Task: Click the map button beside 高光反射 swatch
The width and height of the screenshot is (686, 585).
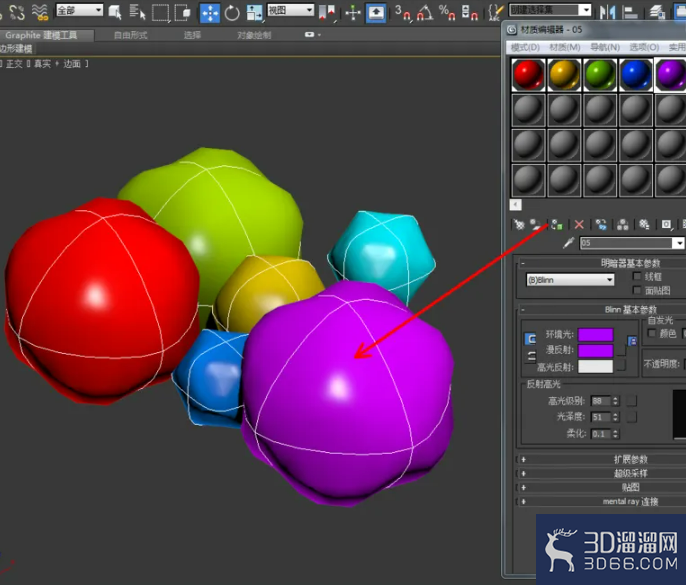Action: 622,365
